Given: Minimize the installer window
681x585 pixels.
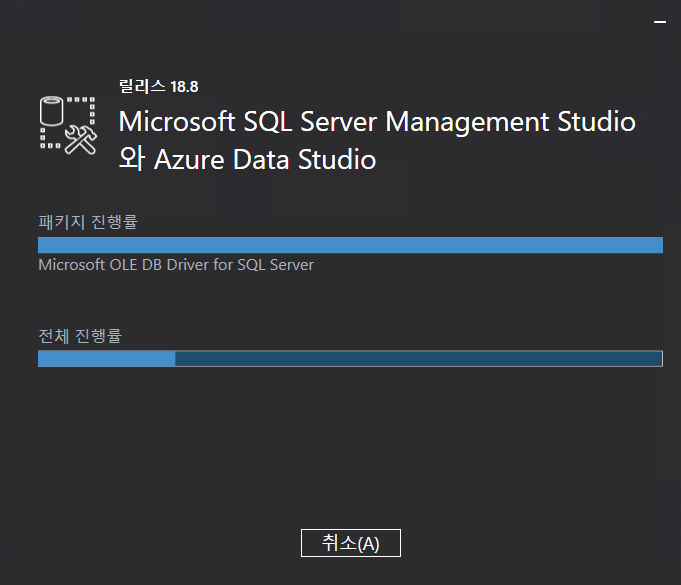Looking at the screenshot, I should click(660, 22).
